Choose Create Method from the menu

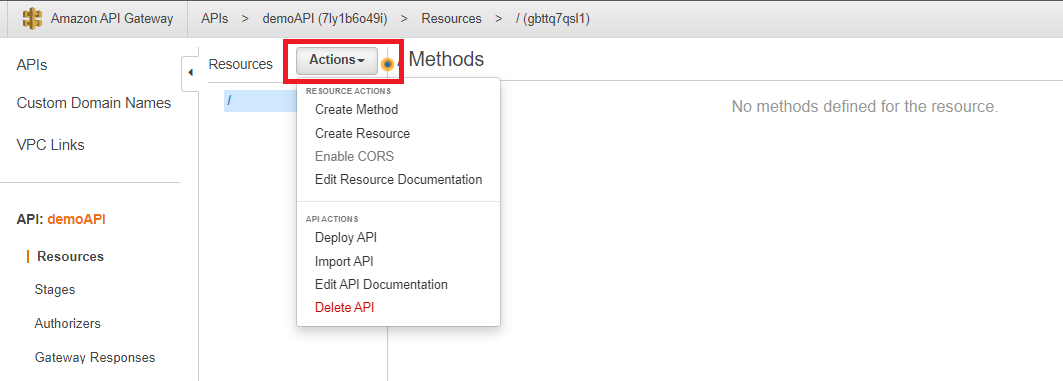click(x=357, y=110)
